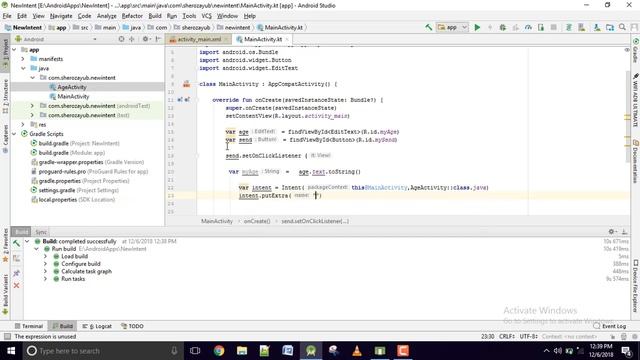Open the Event Log button
The height and width of the screenshot is (360, 640).
coord(610,326)
